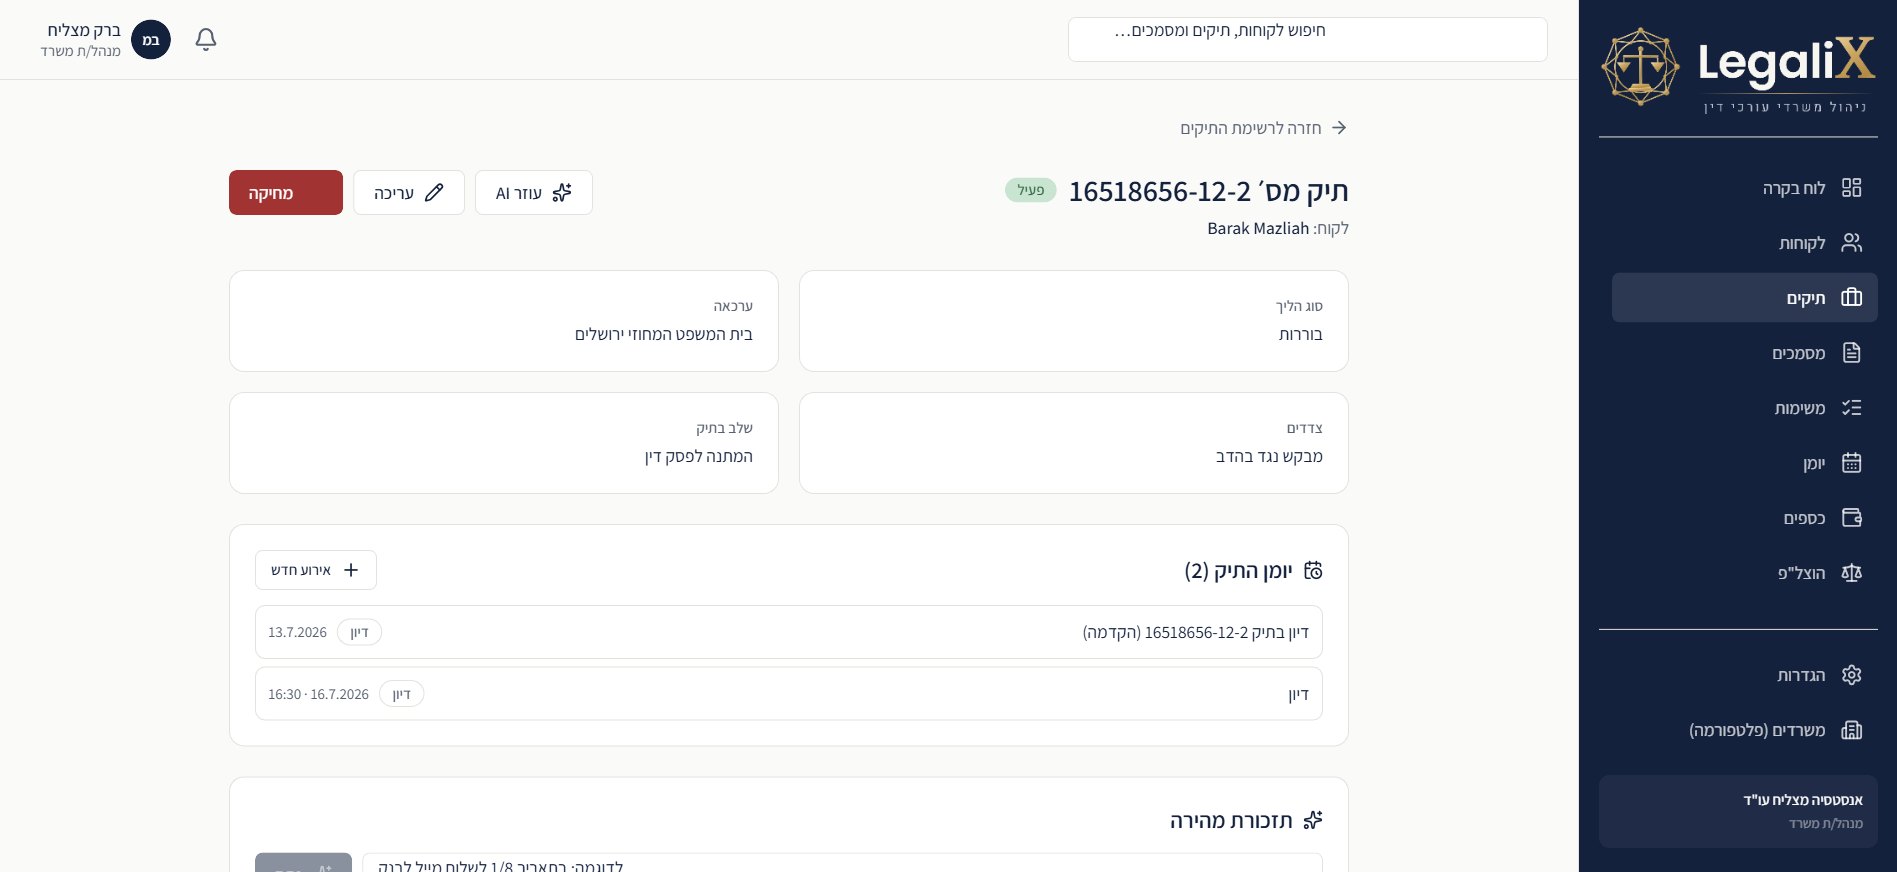
Task: Click the case title תיק מס׳ 16518656-12-2
Action: [x=1208, y=191]
